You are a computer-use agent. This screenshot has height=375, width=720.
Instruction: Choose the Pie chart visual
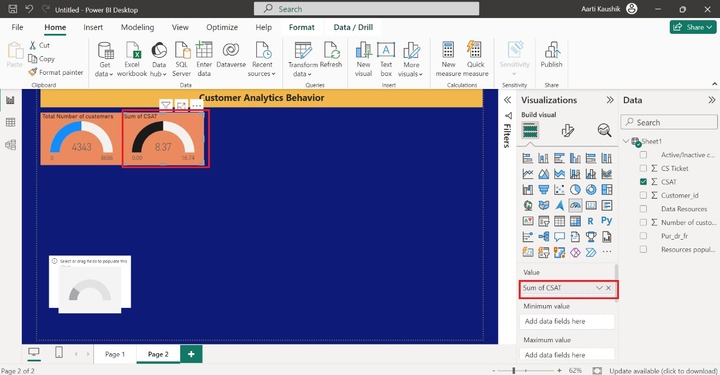pyautogui.click(x=575, y=190)
